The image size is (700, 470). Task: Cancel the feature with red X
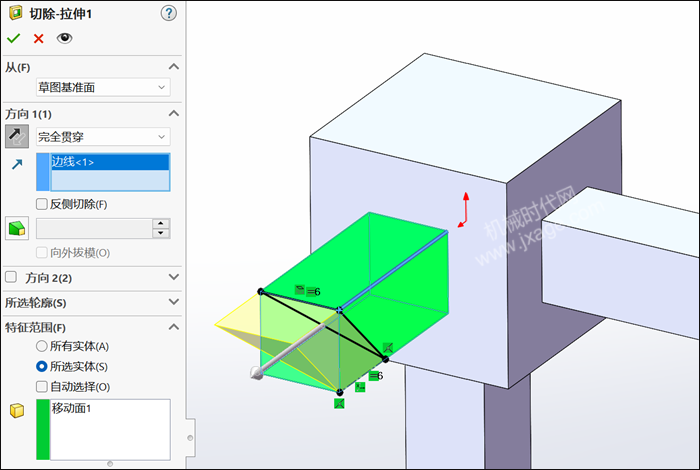39,39
